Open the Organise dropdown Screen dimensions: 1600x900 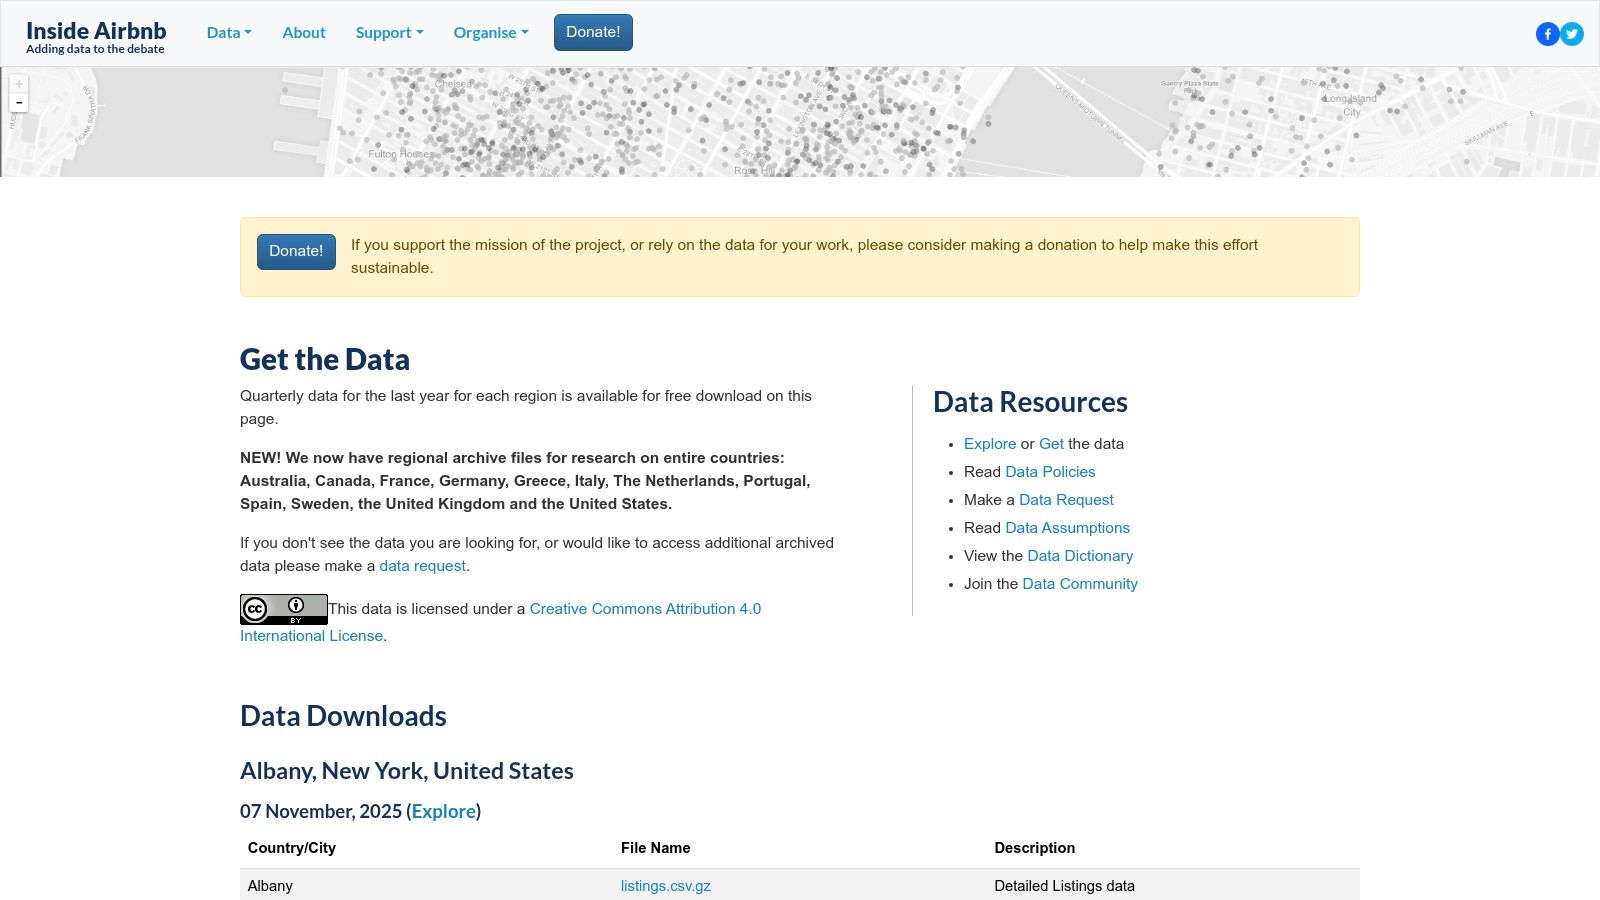[x=490, y=32]
